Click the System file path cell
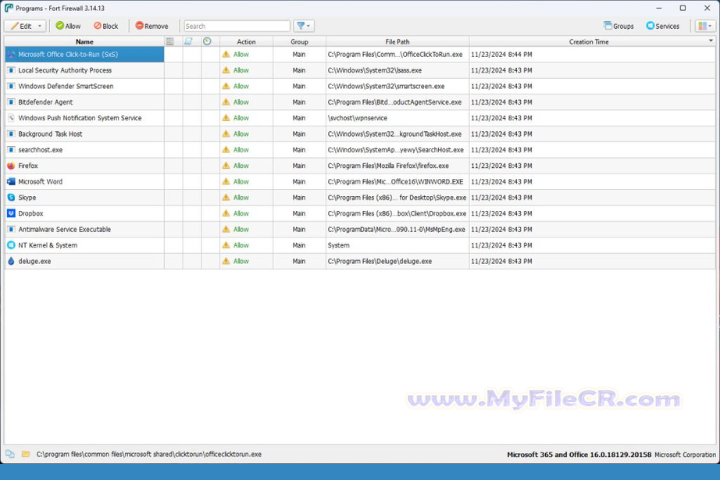Screen dimensions: 720x480 pyautogui.click(x=397, y=245)
